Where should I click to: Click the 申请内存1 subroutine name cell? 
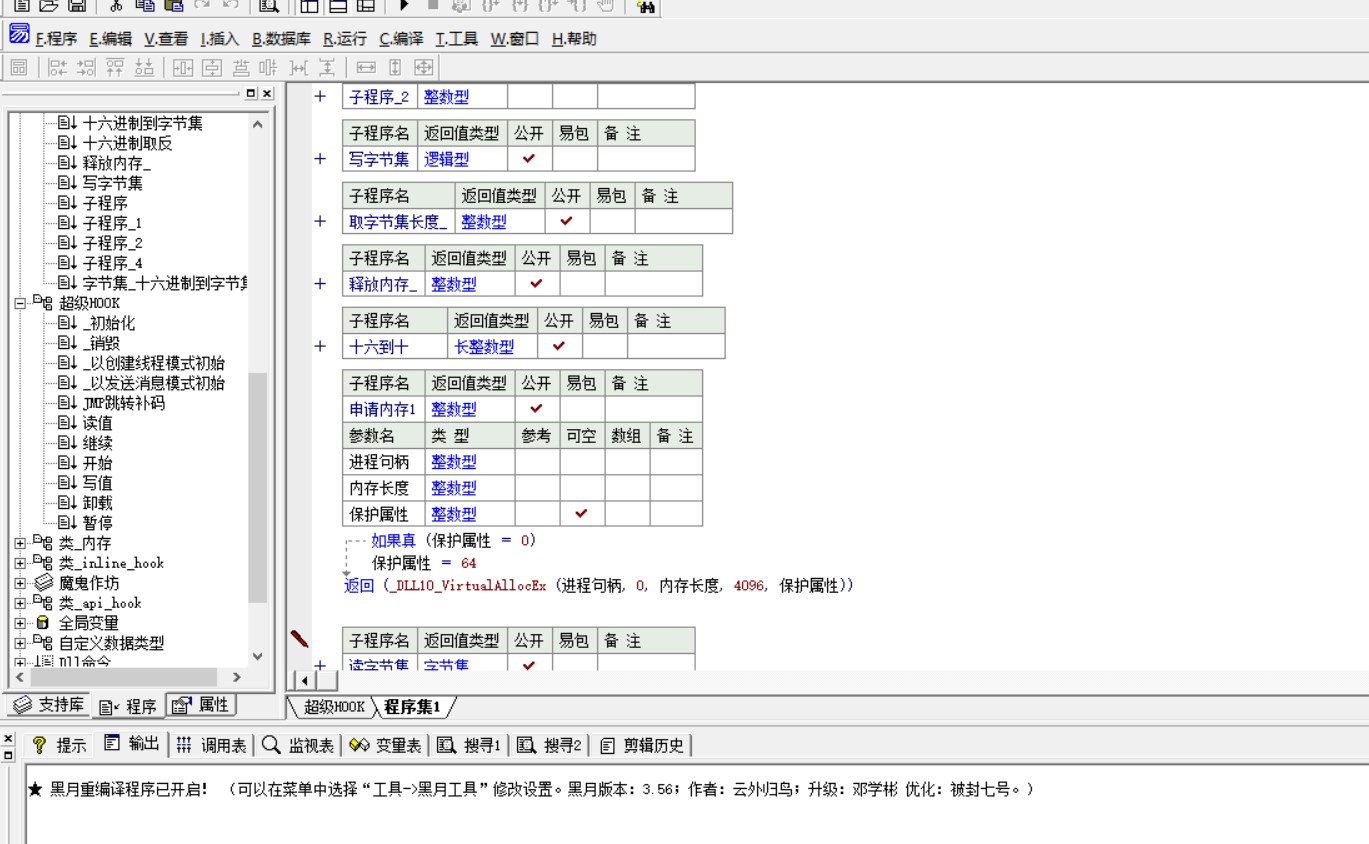pyautogui.click(x=383, y=409)
